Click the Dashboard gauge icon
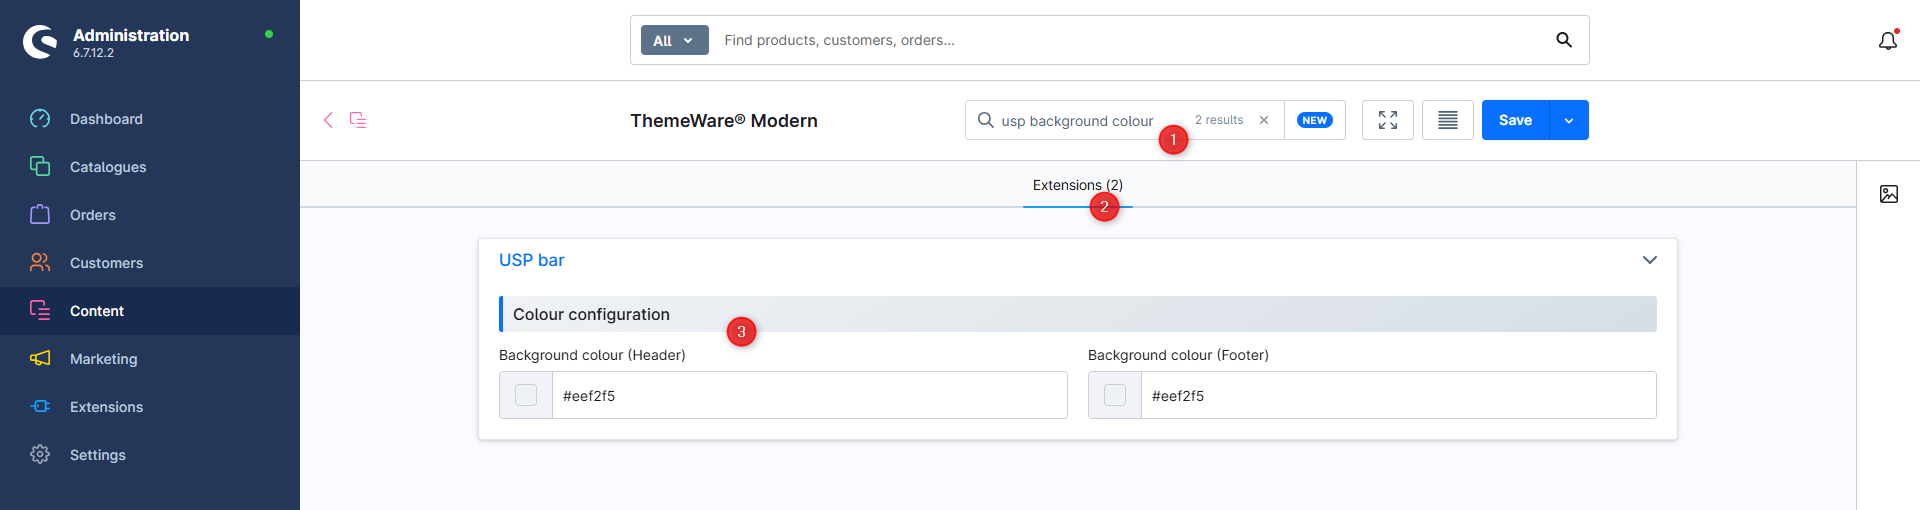 [x=40, y=119]
